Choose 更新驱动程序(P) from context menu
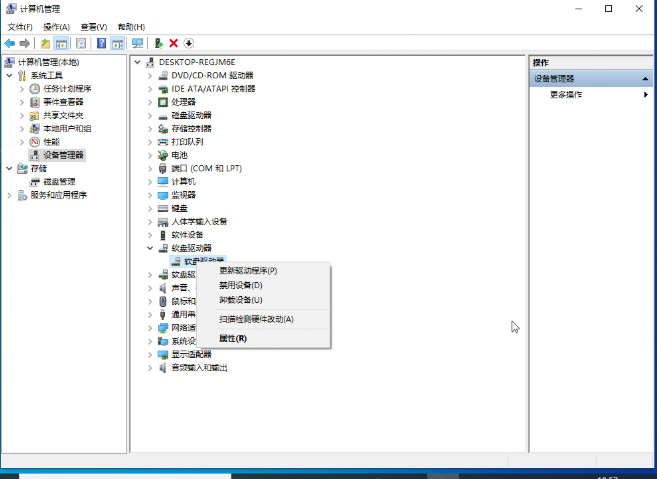The width and height of the screenshot is (657, 479). click(248, 270)
